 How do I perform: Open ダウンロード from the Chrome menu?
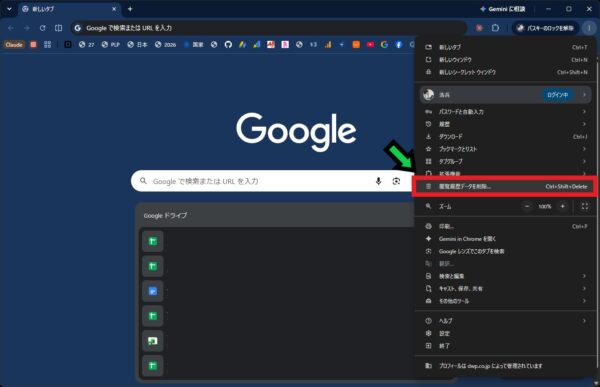506,137
